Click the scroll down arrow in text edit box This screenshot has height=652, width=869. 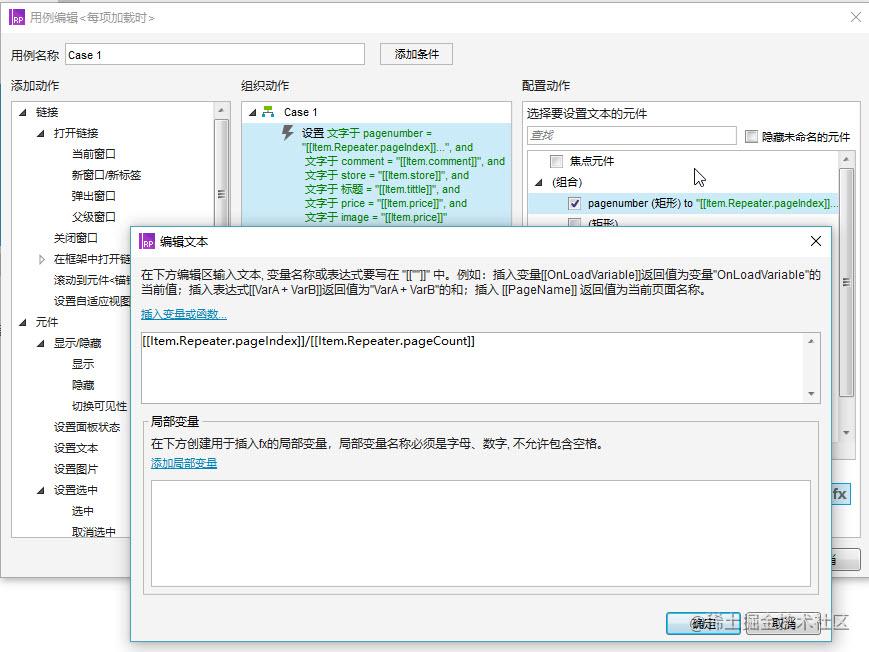[811, 394]
